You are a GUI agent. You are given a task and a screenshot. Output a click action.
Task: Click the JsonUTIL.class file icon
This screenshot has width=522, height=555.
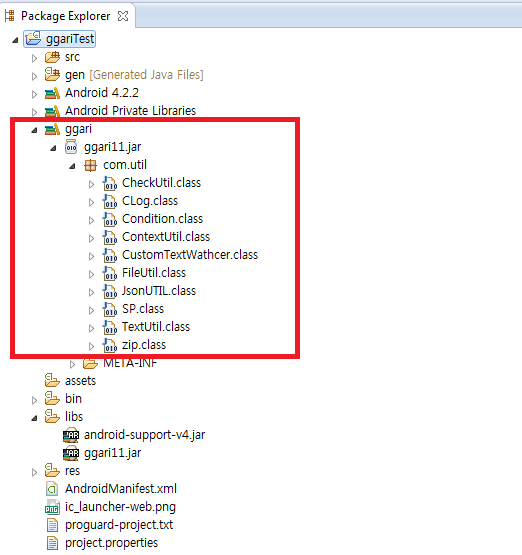110,291
